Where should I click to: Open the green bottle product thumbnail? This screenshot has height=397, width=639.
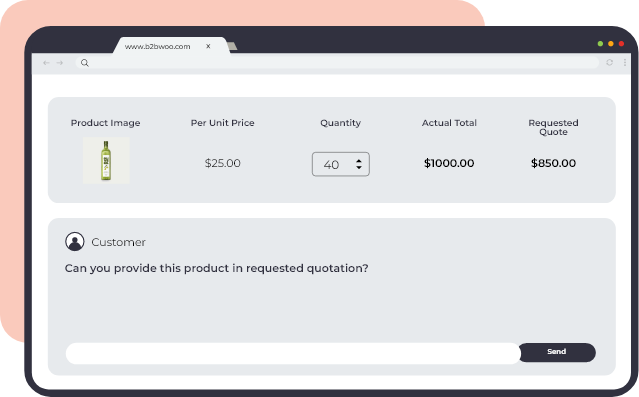[106, 160]
